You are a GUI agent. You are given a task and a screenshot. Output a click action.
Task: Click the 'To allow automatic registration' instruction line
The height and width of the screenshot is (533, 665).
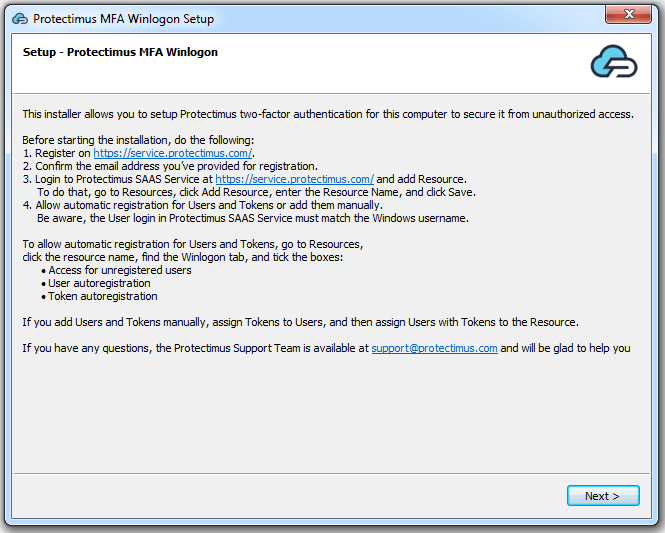coord(193,244)
